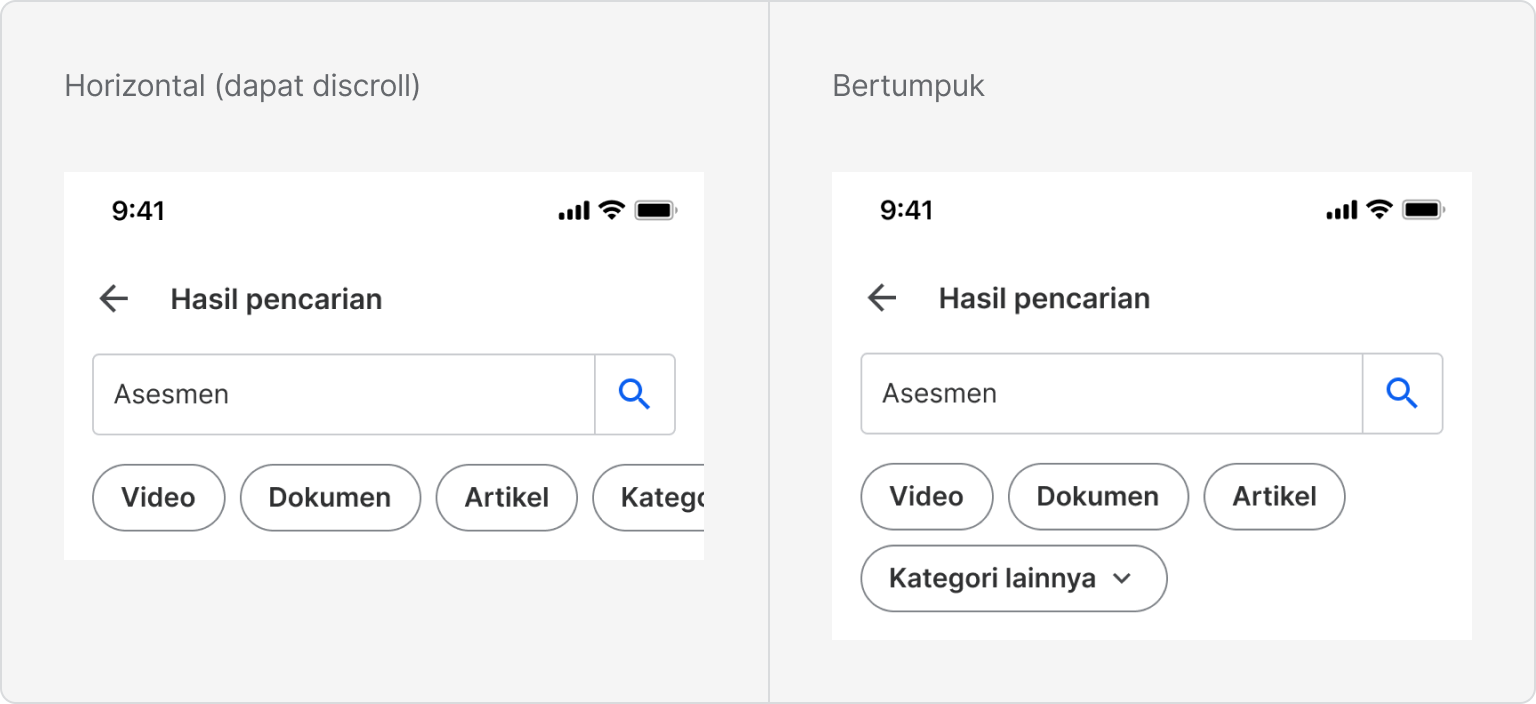Viewport: 1536px width, 704px height.
Task: Click Hasil pencarian title in right phone
Action: pyautogui.click(x=1044, y=298)
